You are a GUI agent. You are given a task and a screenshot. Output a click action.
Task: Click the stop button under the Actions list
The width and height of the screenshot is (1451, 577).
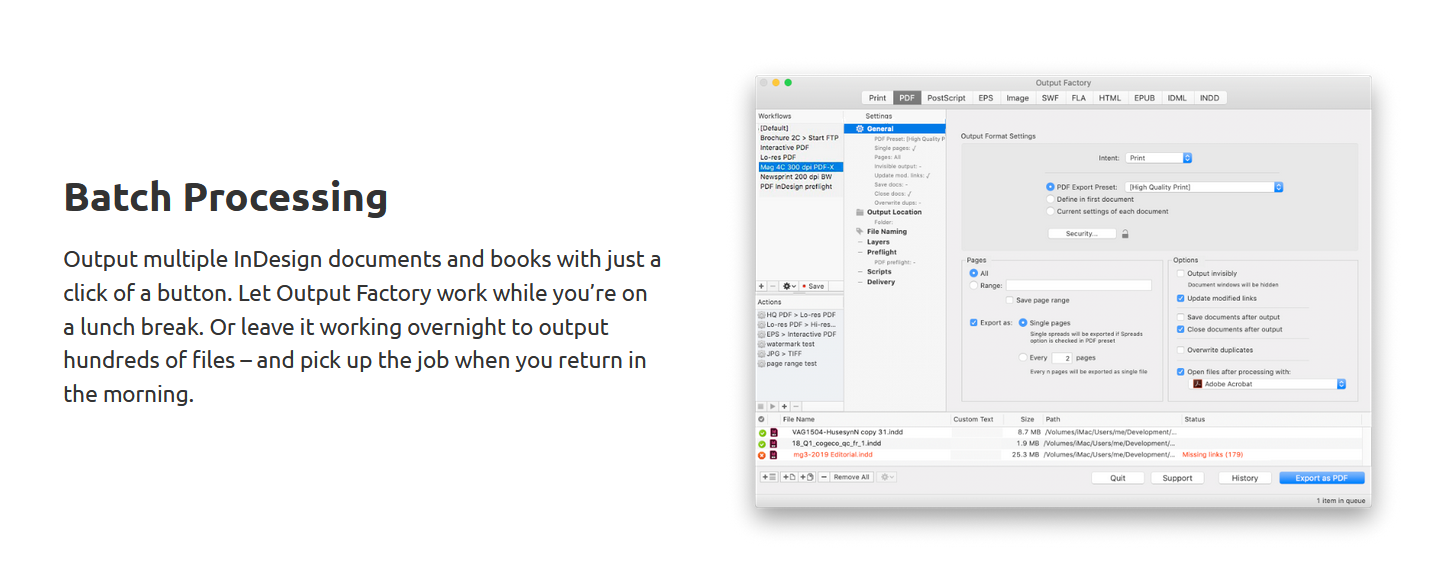click(x=761, y=406)
